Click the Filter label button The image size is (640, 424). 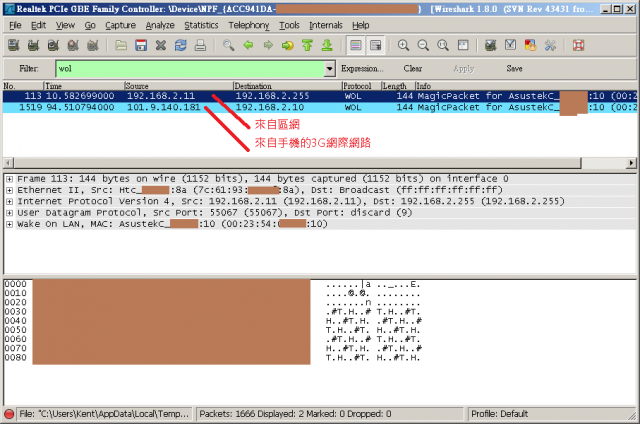(x=29, y=69)
